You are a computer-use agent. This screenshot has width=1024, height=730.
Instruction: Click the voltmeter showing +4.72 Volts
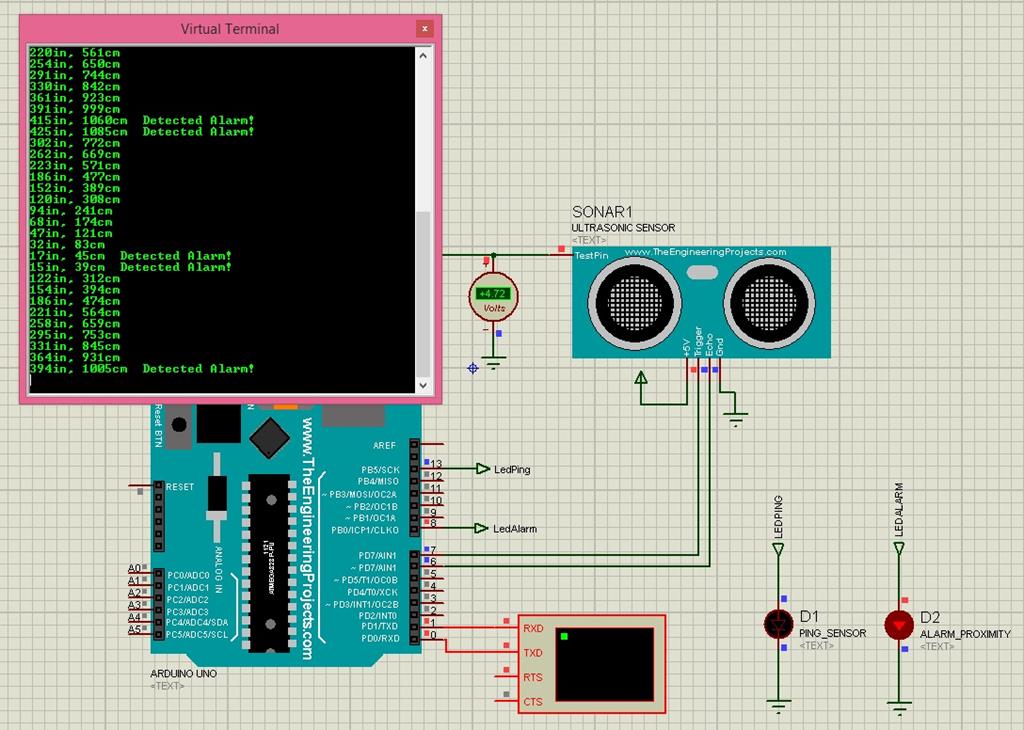pos(493,297)
